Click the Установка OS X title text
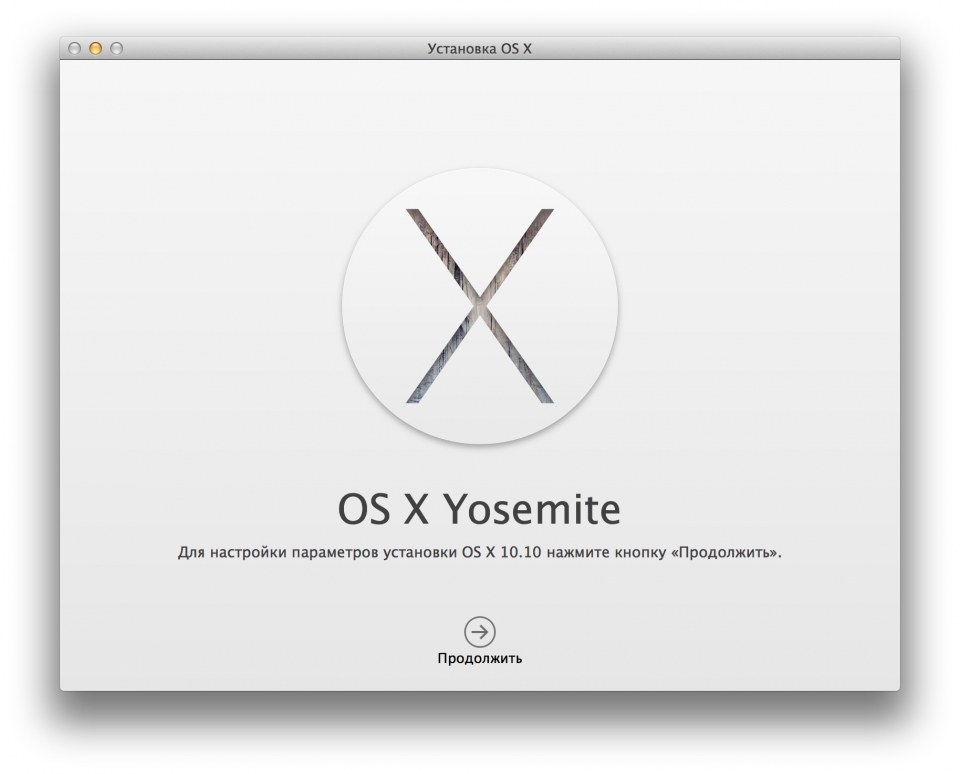 click(x=479, y=48)
